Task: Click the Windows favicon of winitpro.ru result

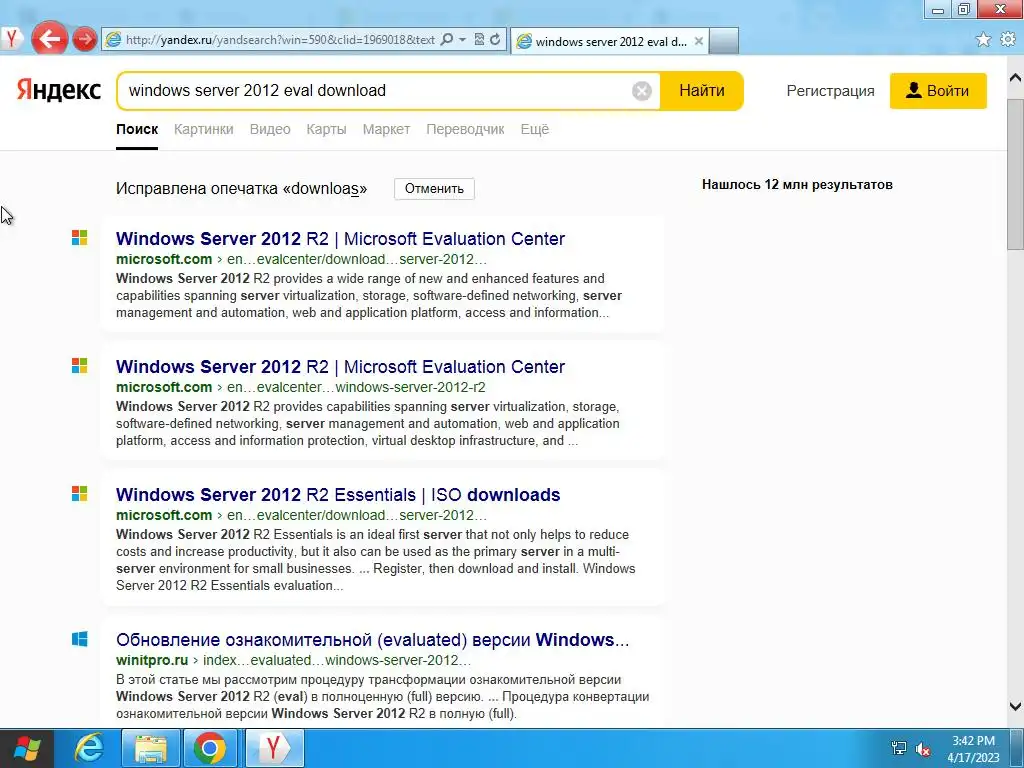Action: click(x=80, y=639)
